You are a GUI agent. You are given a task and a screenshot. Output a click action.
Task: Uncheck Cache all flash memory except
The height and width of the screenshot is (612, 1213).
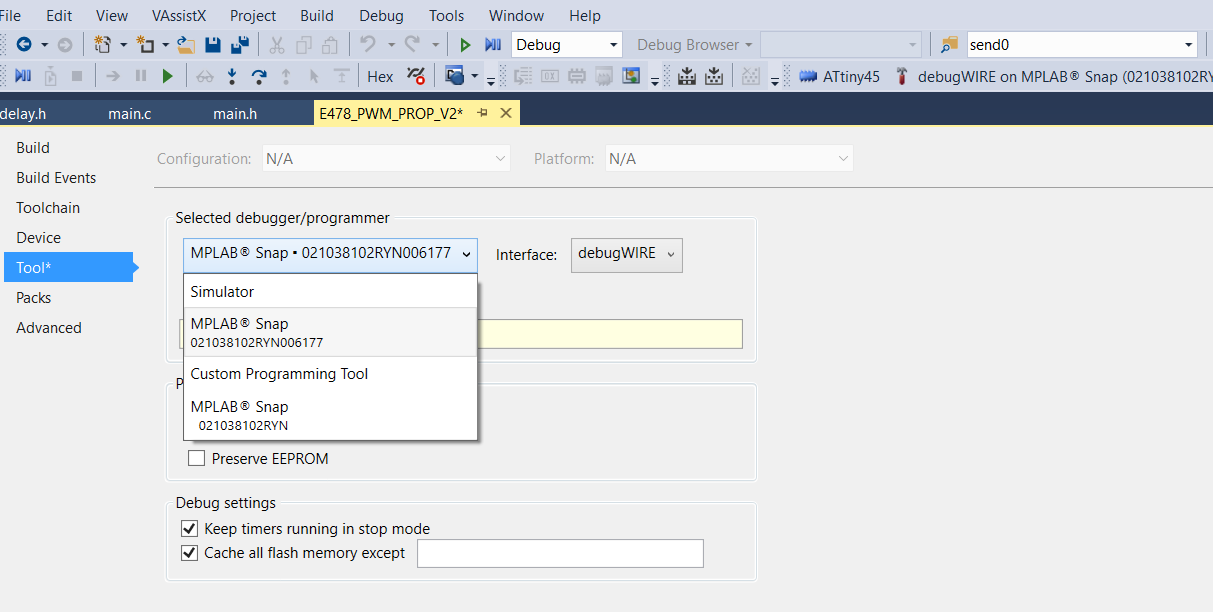[x=189, y=553]
